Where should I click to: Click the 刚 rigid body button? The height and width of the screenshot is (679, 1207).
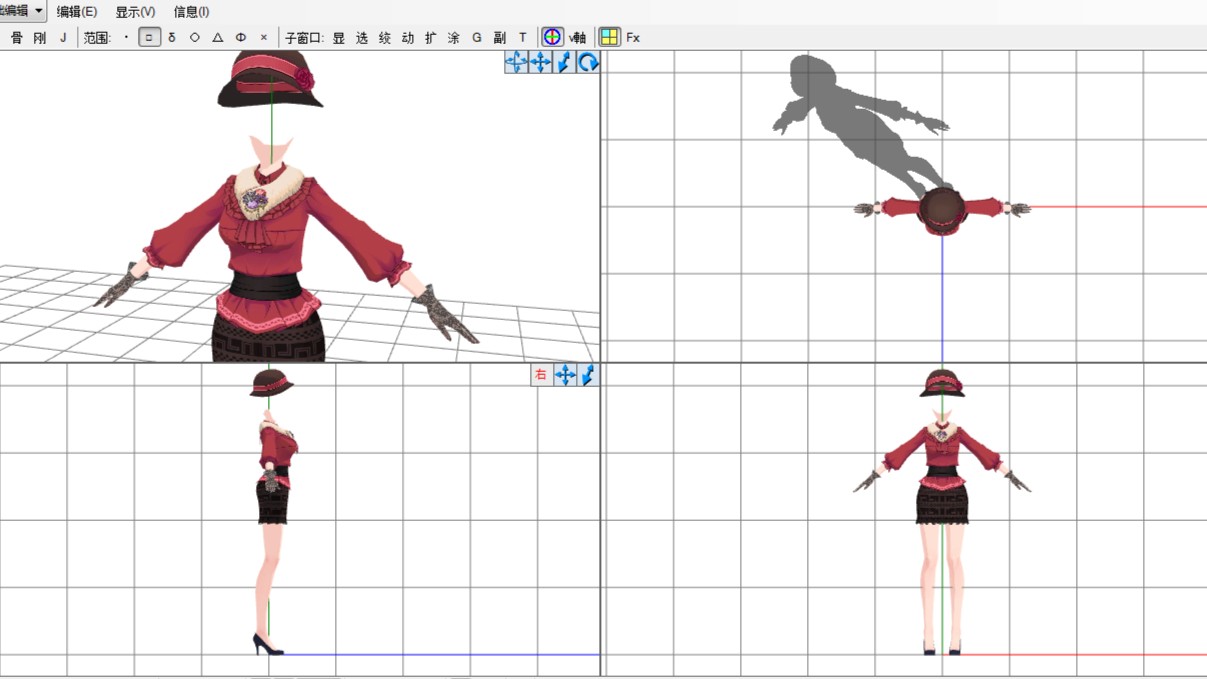[40, 37]
